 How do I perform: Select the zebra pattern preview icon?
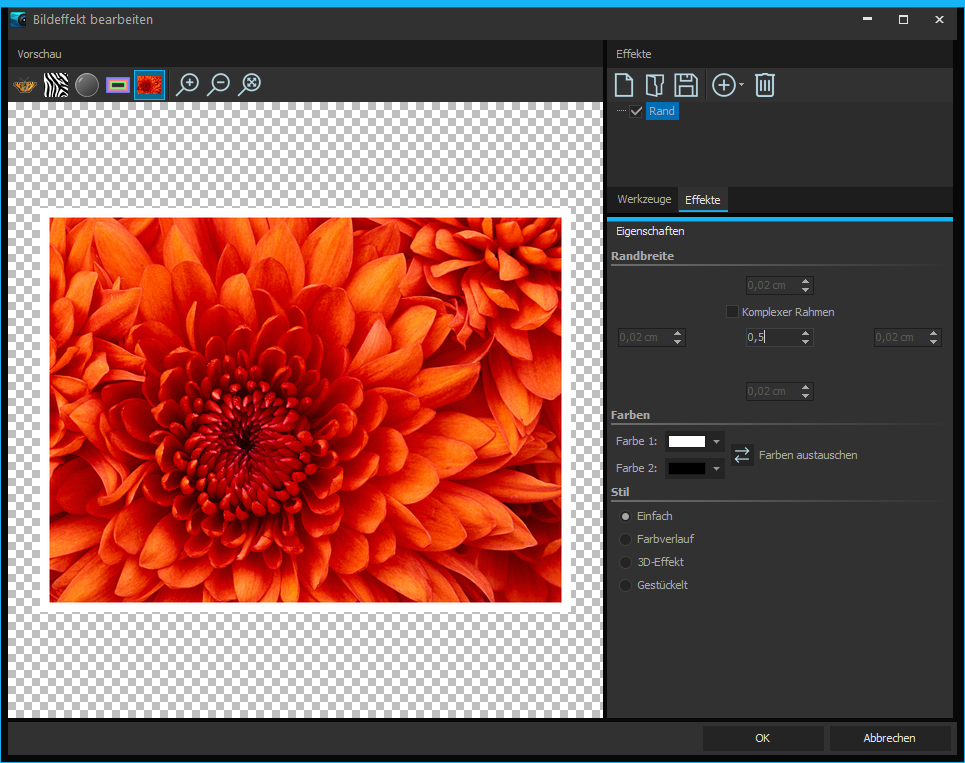click(56, 86)
